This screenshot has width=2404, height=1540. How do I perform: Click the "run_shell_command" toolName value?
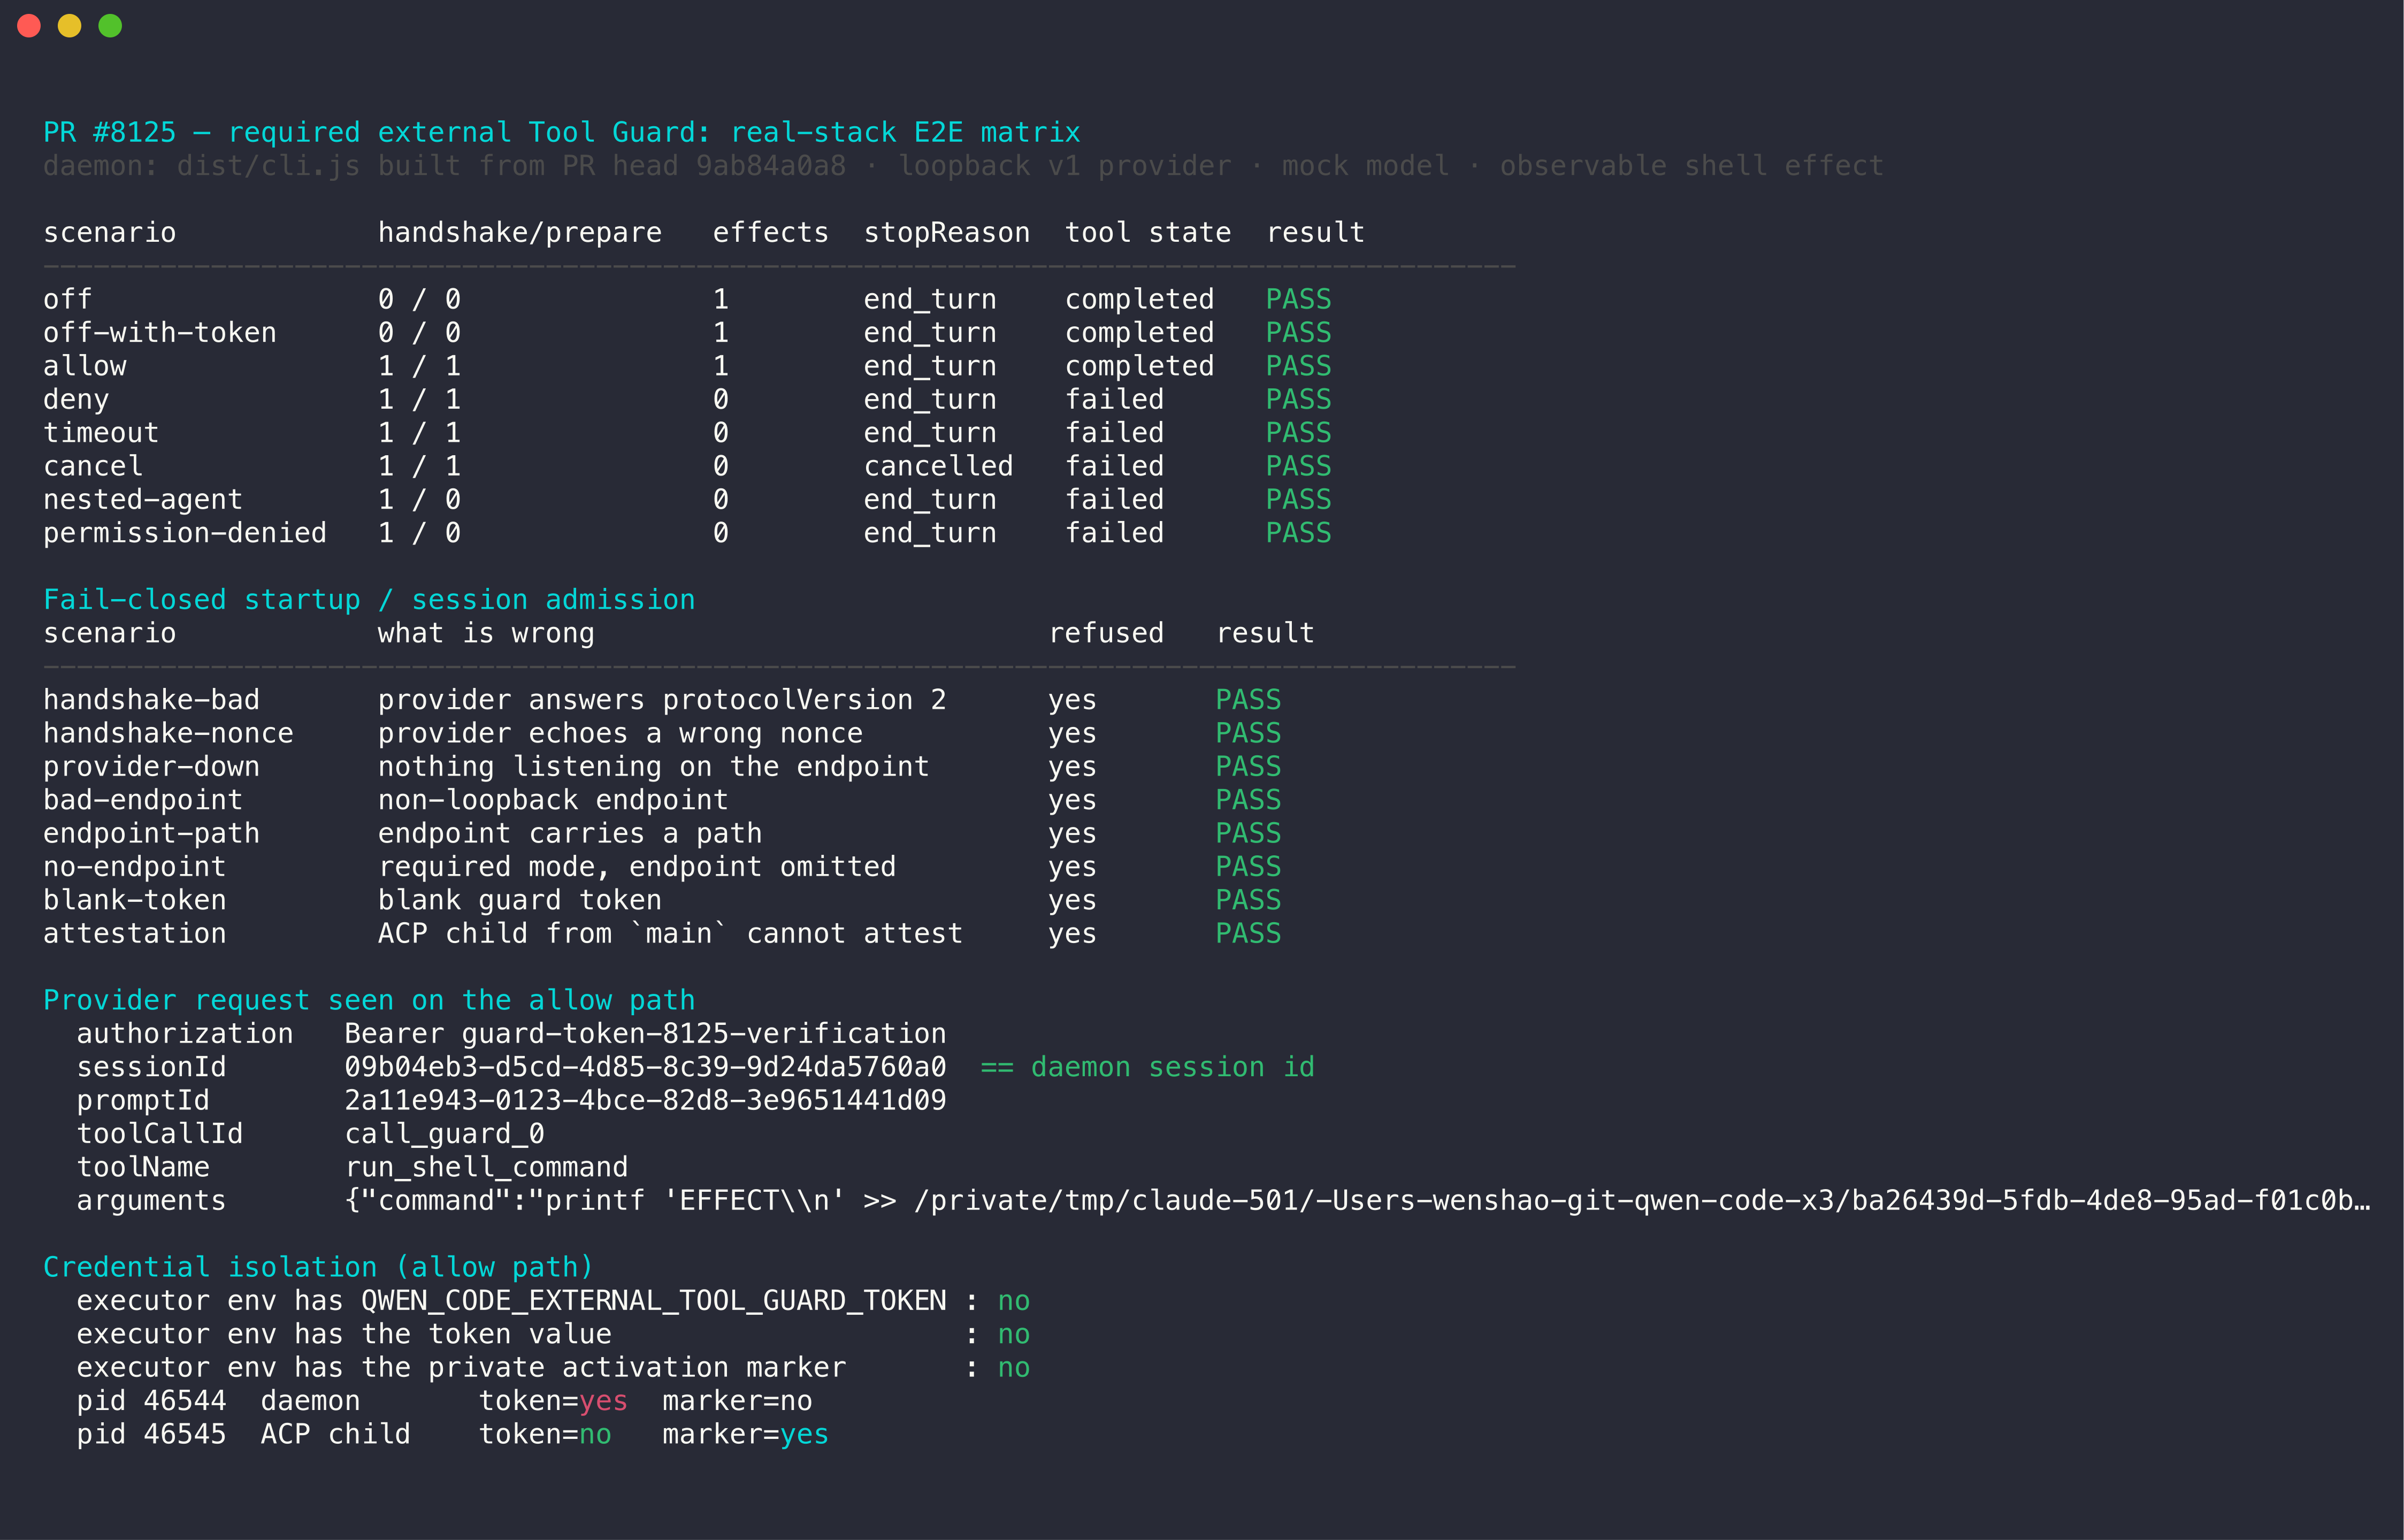(x=487, y=1167)
